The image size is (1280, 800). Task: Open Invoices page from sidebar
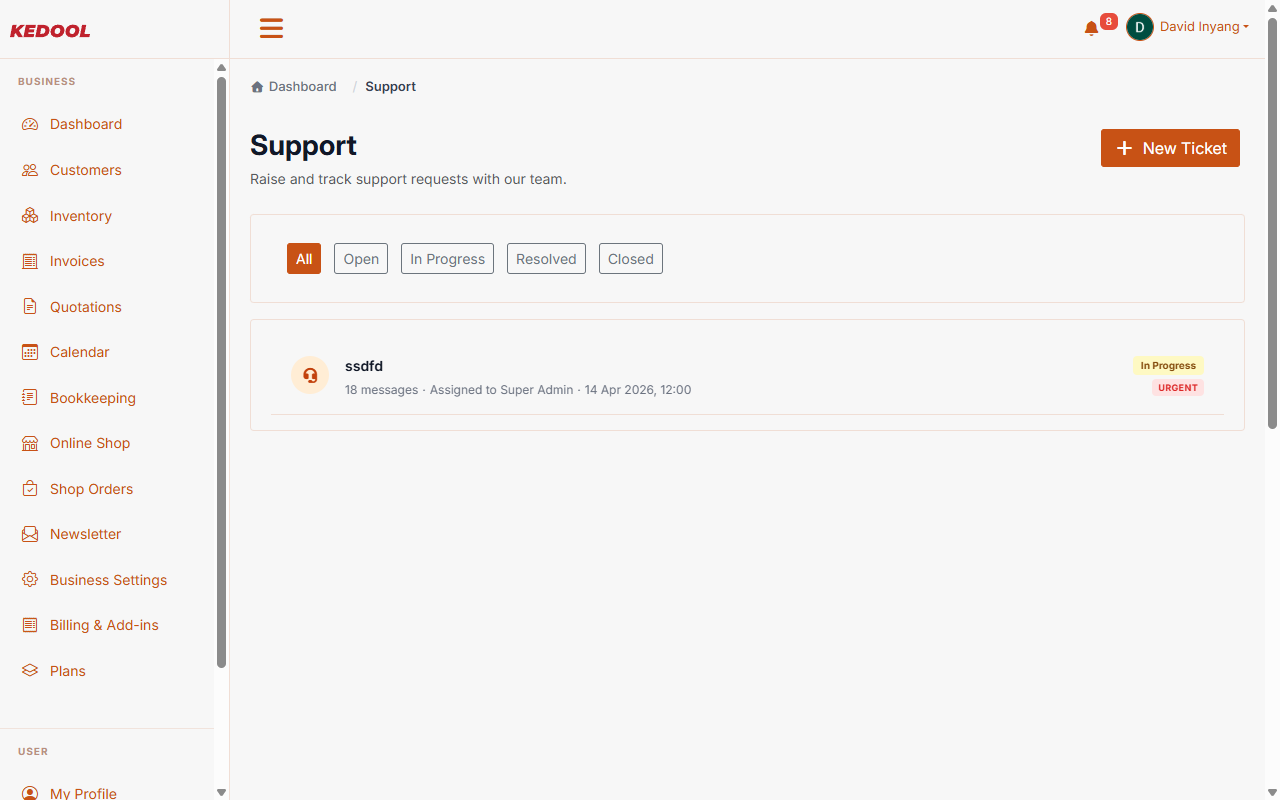pyautogui.click(x=77, y=261)
